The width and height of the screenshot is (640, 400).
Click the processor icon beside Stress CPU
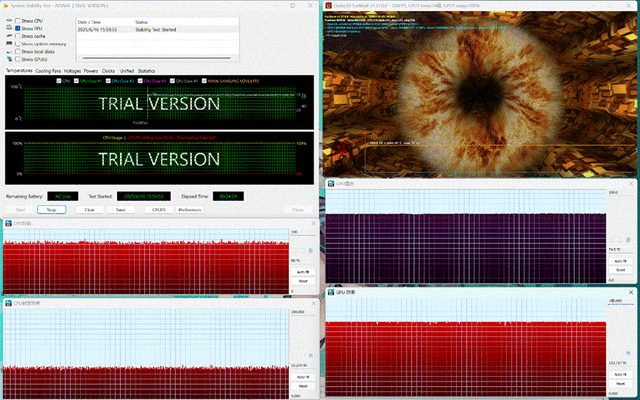pyautogui.click(x=9, y=20)
